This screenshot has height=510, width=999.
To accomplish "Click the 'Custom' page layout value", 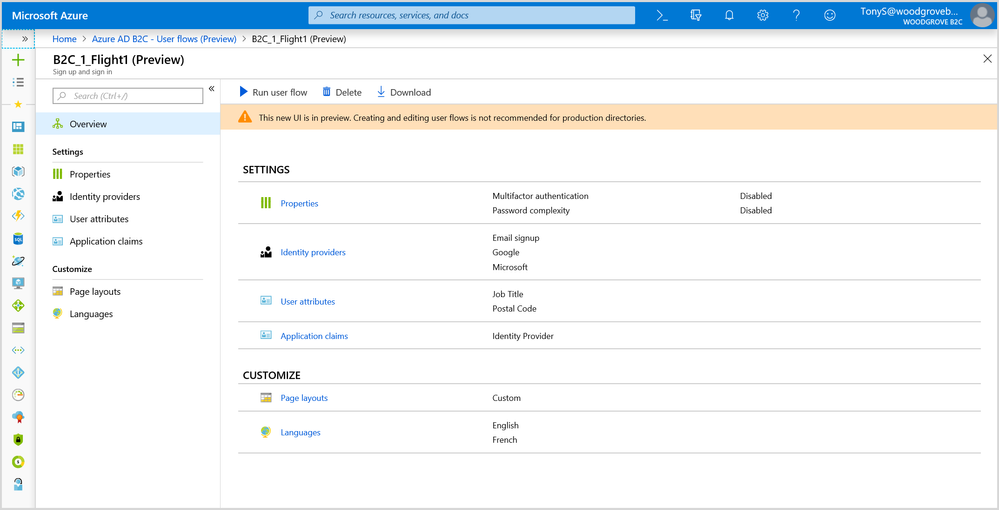I will coord(507,398).
